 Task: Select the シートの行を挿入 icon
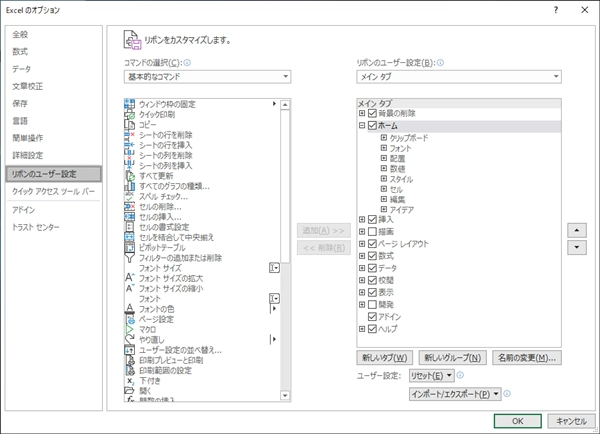point(130,145)
